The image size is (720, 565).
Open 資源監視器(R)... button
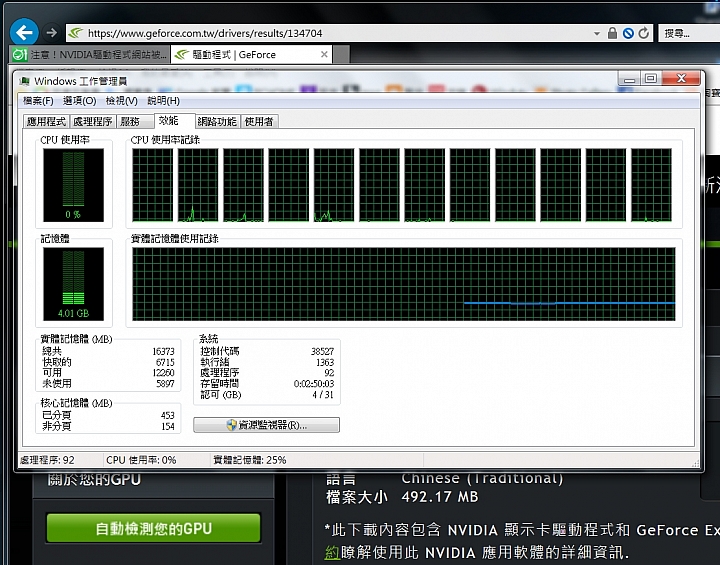coord(266,425)
